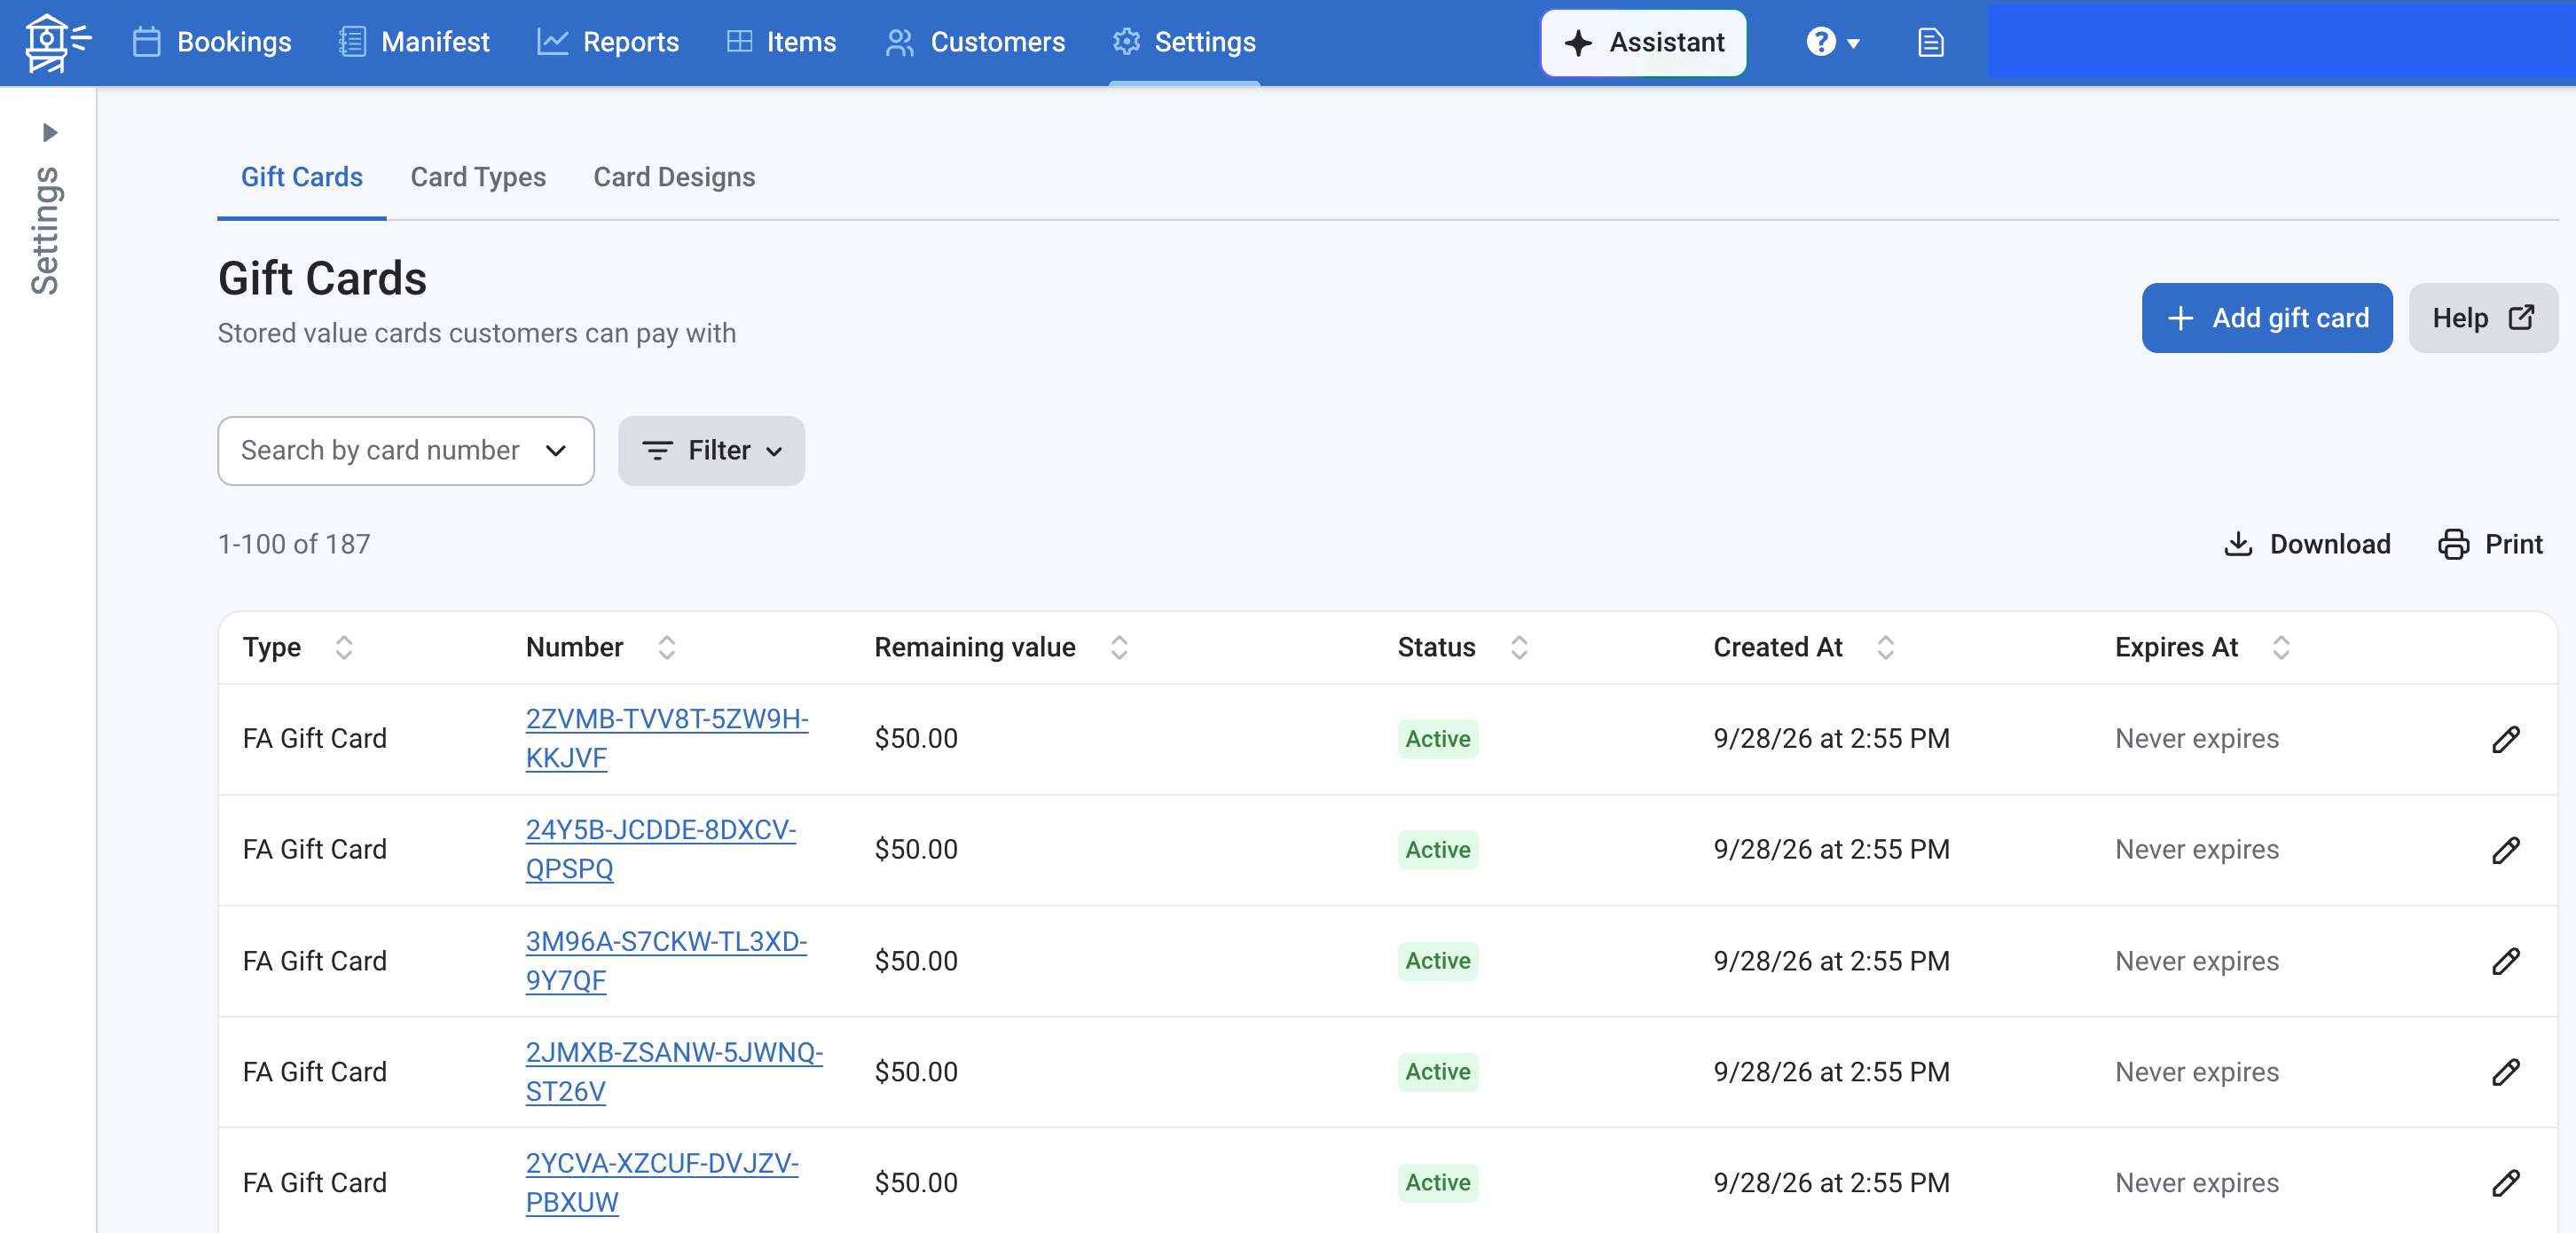Open gift card link 24Y5B-JCDDE-8DXCV-QPSPQ
The width and height of the screenshot is (2576, 1233).
660,849
